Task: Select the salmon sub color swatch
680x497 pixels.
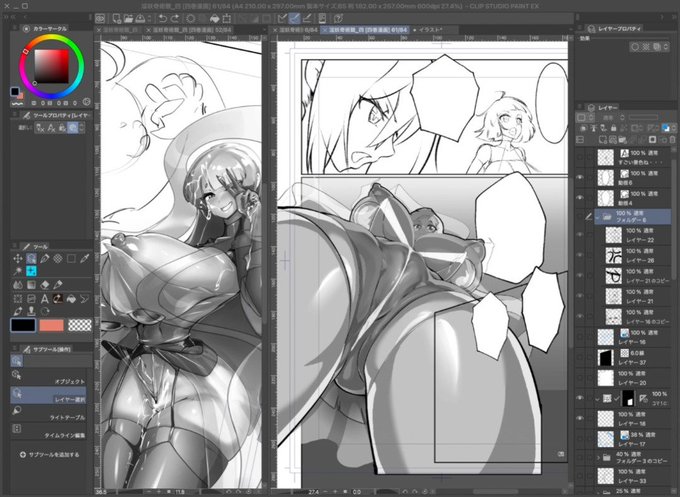Action: (52, 325)
